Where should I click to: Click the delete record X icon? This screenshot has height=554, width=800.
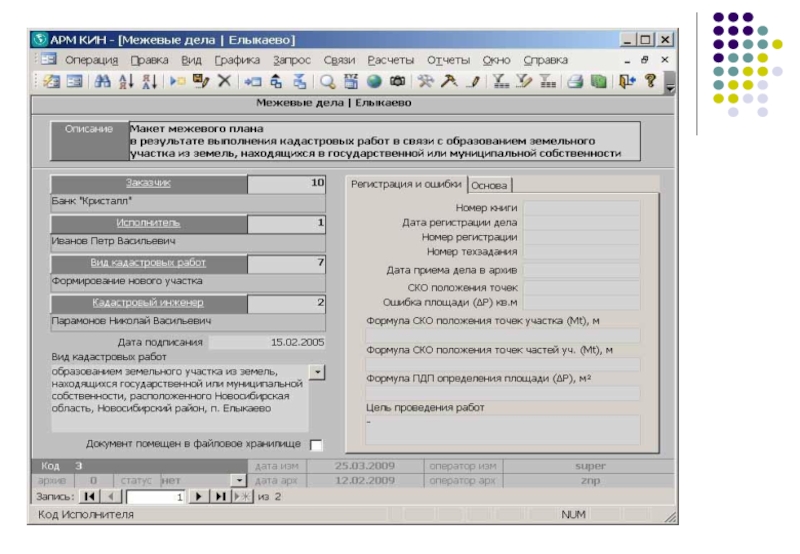point(225,83)
